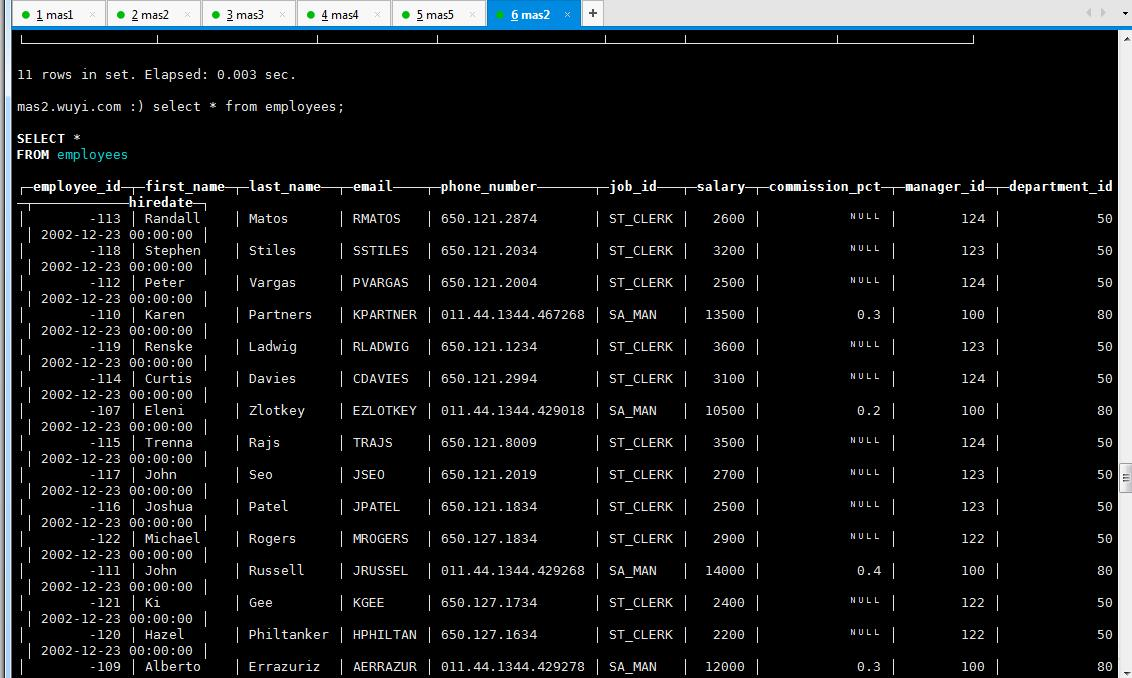The image size is (1132, 678).
Task: Click the first name 'Trenna'
Action: [168, 443]
